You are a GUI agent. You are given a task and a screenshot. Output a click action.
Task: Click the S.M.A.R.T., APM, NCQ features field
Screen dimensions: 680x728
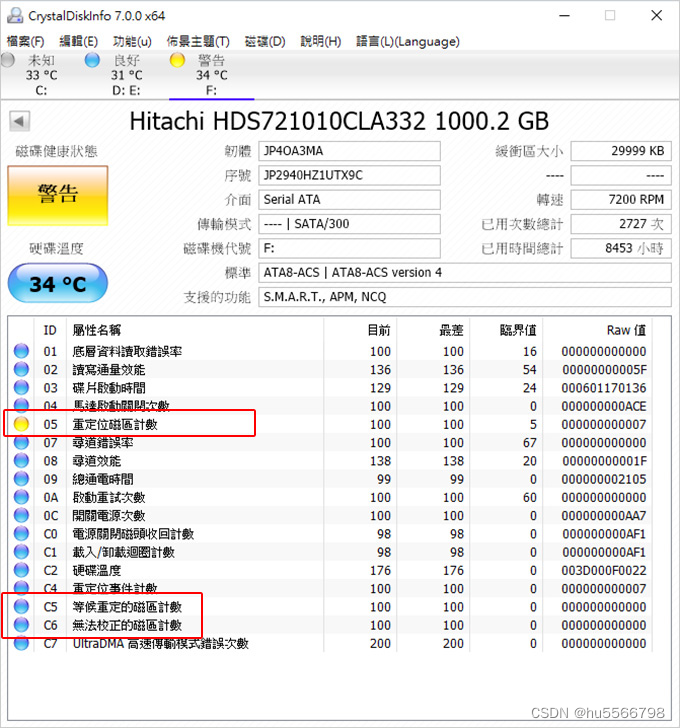coord(465,297)
